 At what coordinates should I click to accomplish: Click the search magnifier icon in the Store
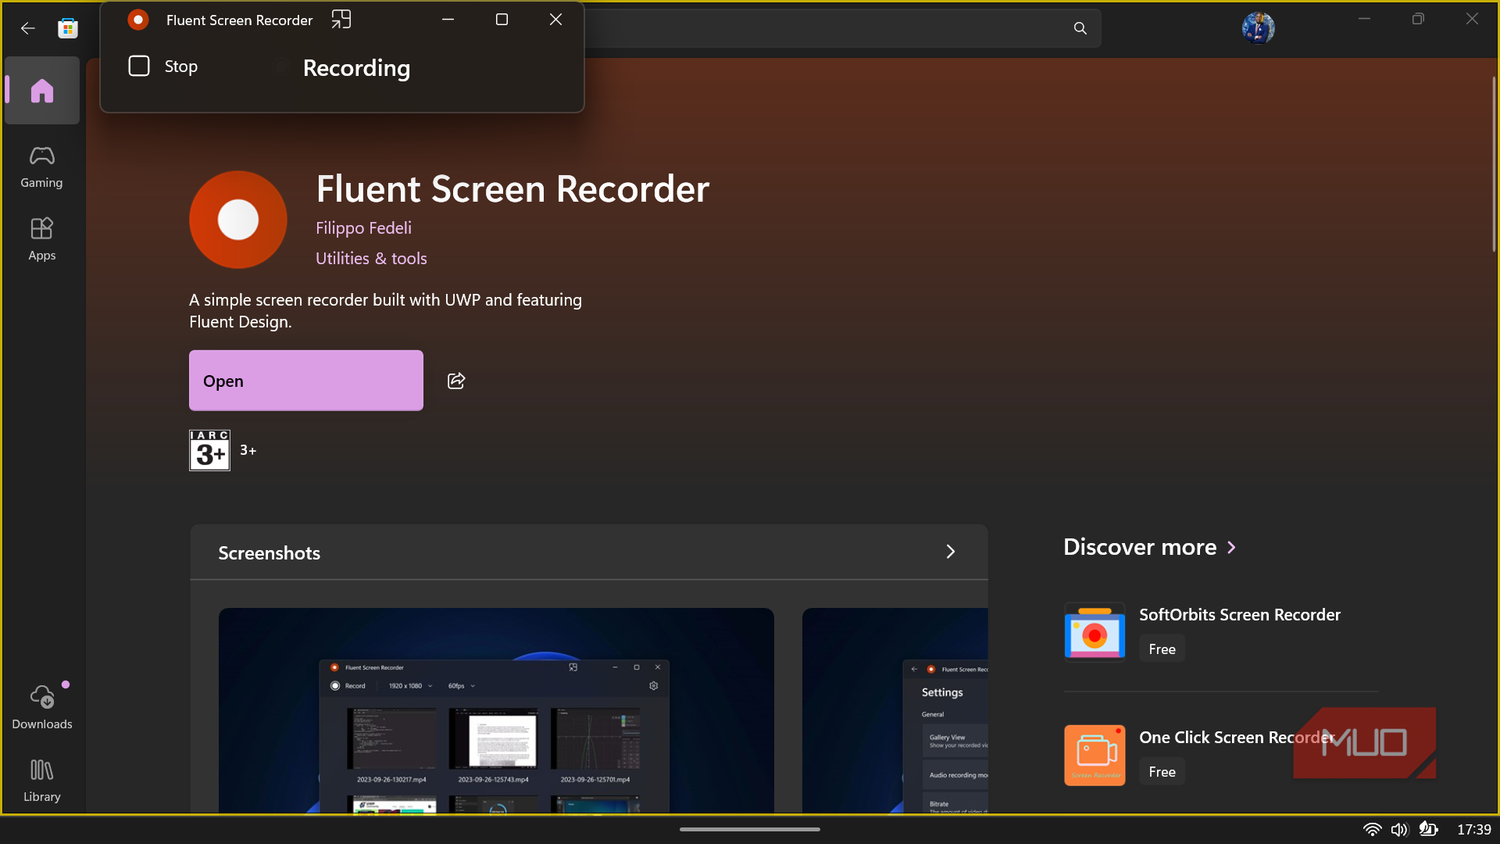tap(1080, 28)
